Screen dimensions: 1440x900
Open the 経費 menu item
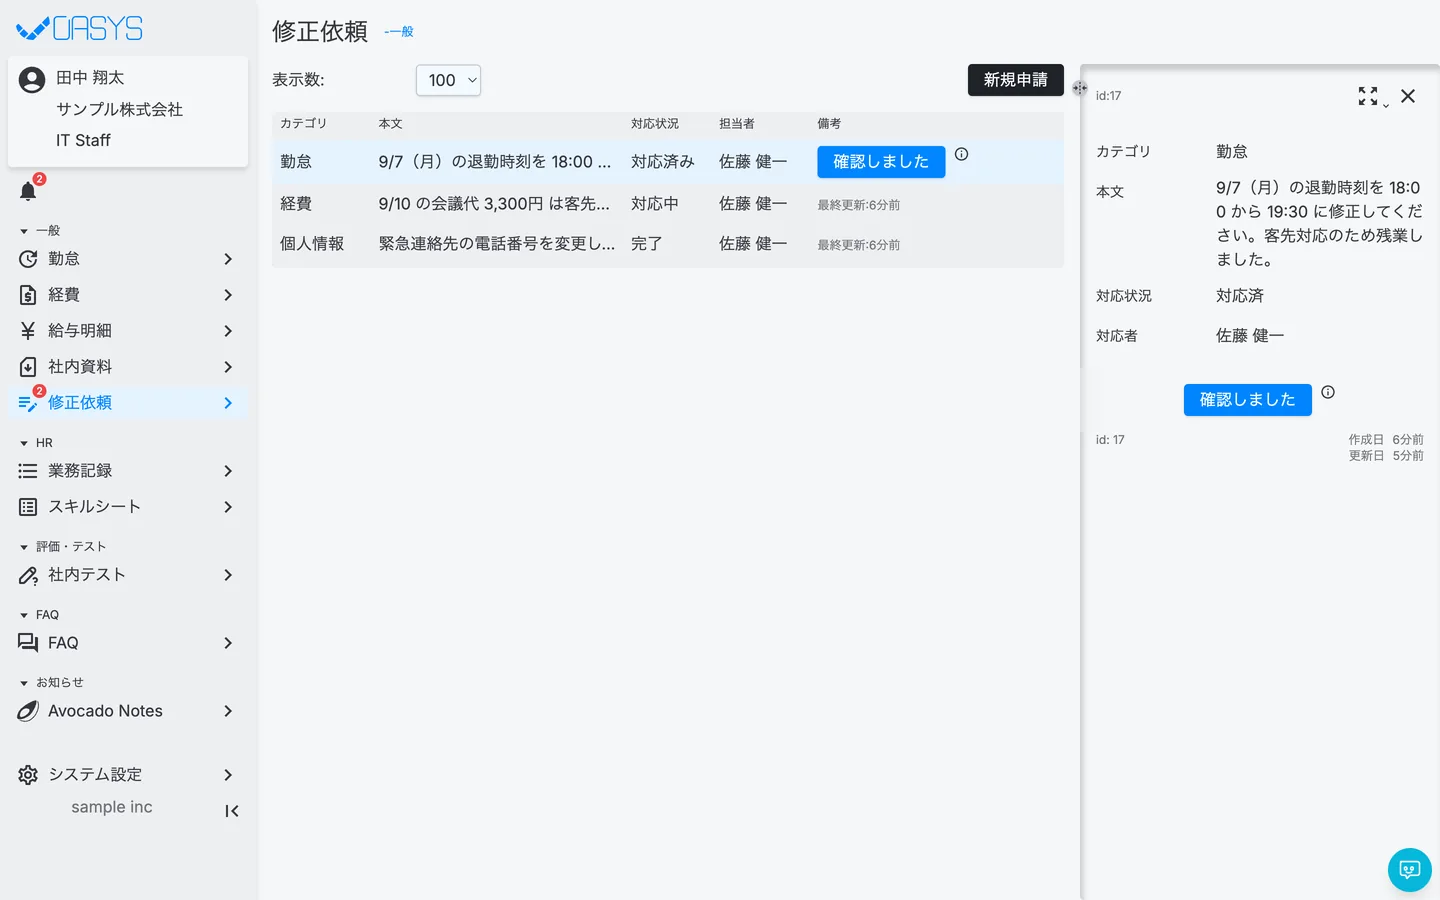click(128, 295)
